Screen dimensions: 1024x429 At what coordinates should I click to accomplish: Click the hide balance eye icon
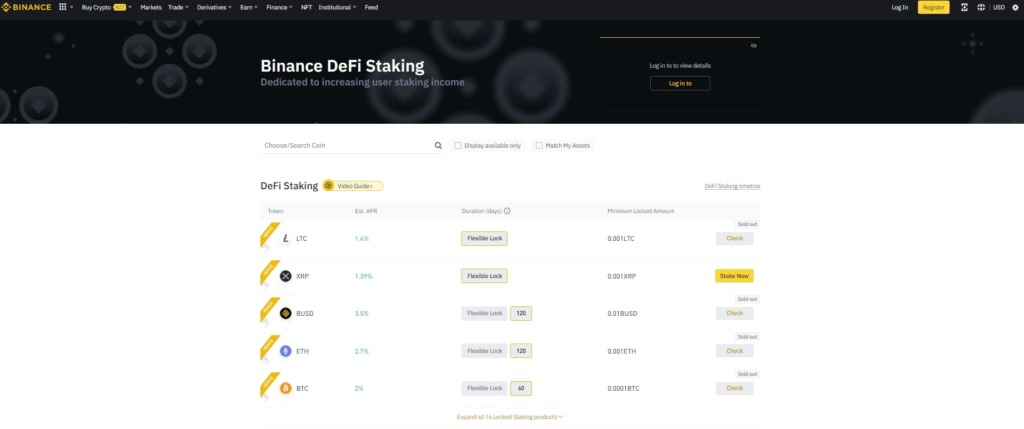coord(754,45)
